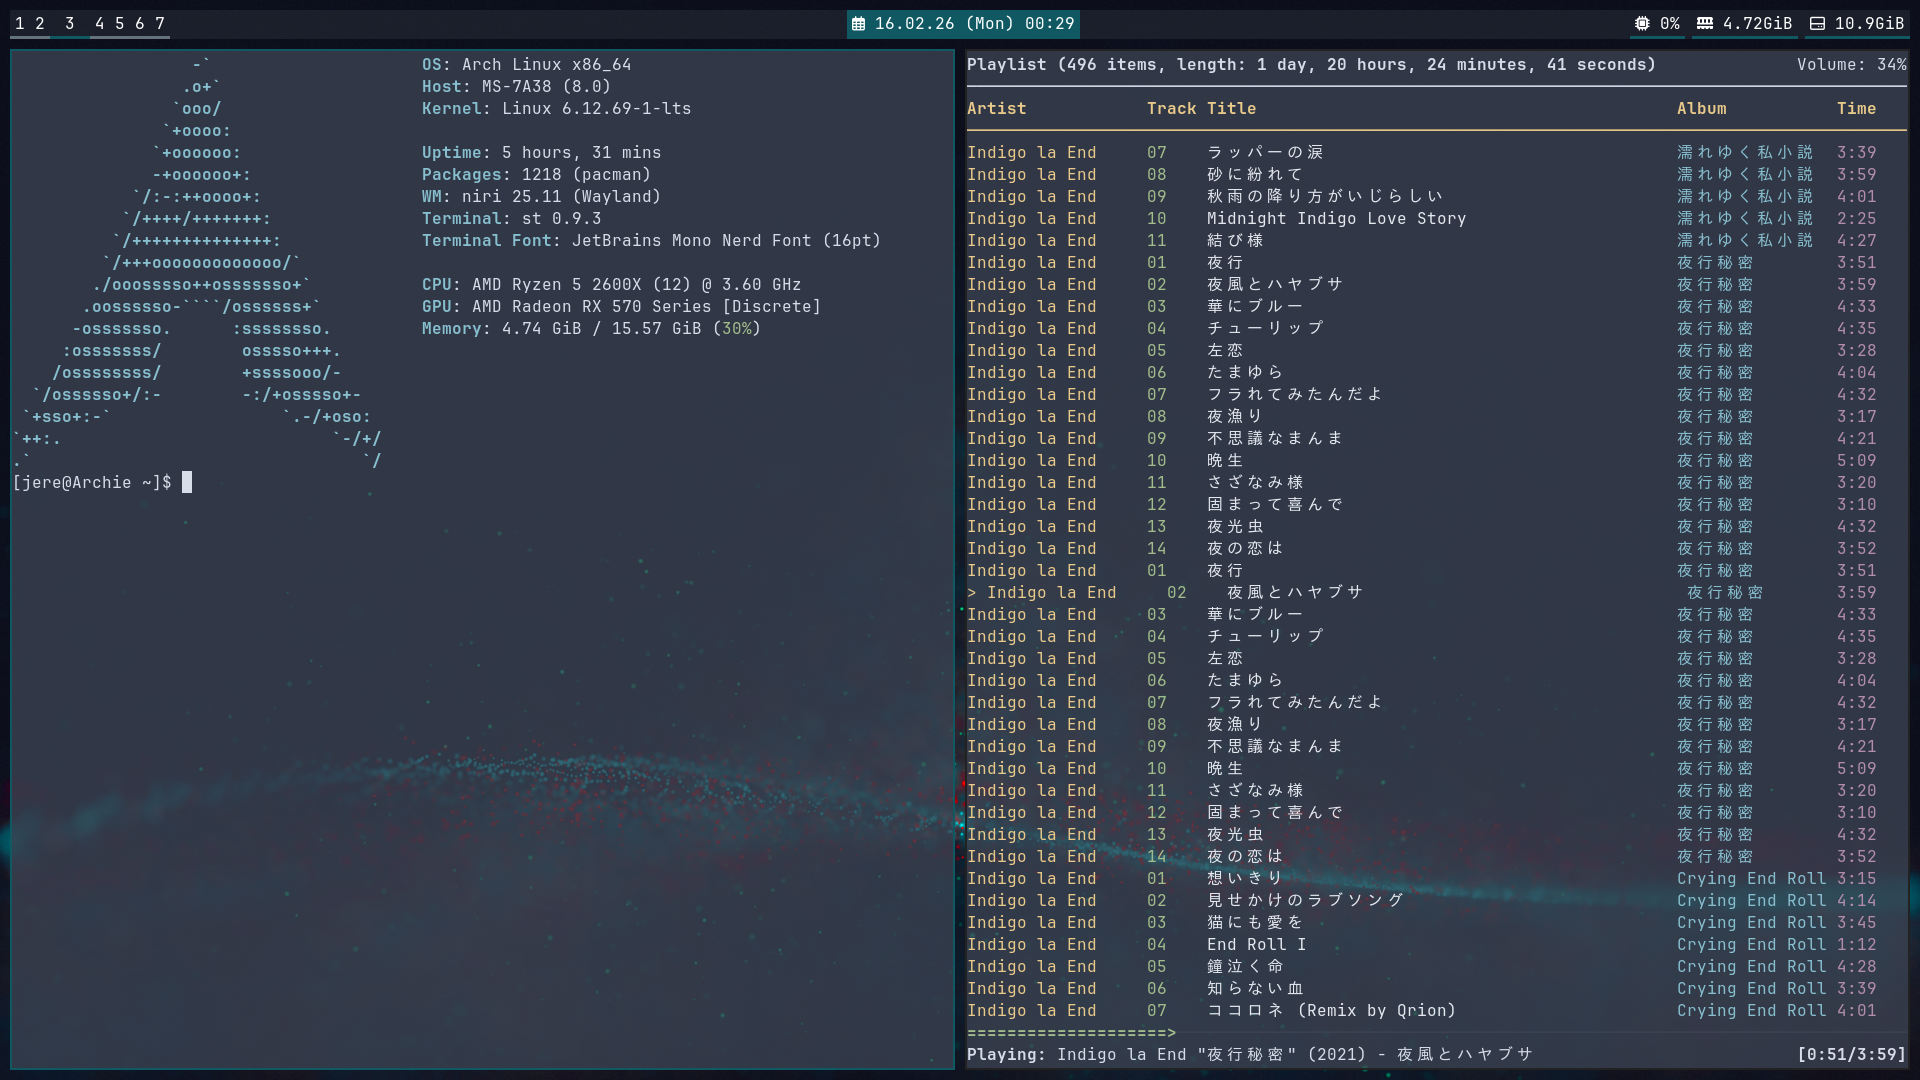Image resolution: width=1920 pixels, height=1080 pixels.
Task: Select track 'Midnight Indigo Love Story'
Action: tap(1336, 219)
